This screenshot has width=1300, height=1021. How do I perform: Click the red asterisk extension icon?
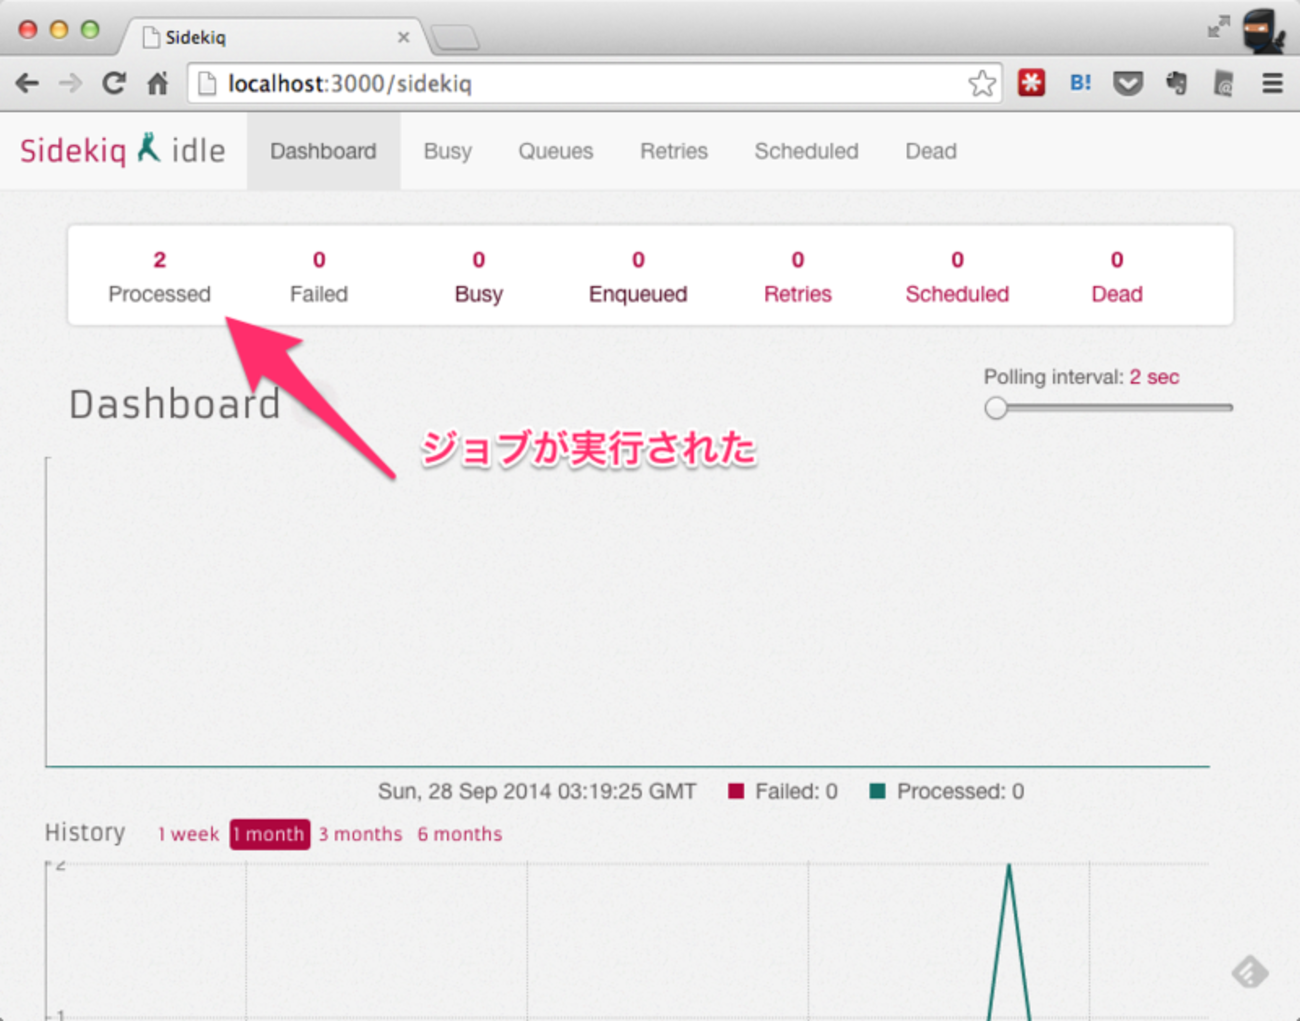pyautogui.click(x=1031, y=84)
